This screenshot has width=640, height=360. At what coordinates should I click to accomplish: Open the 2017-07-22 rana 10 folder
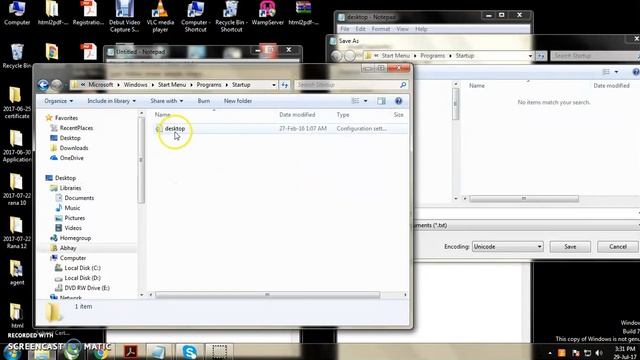click(17, 189)
